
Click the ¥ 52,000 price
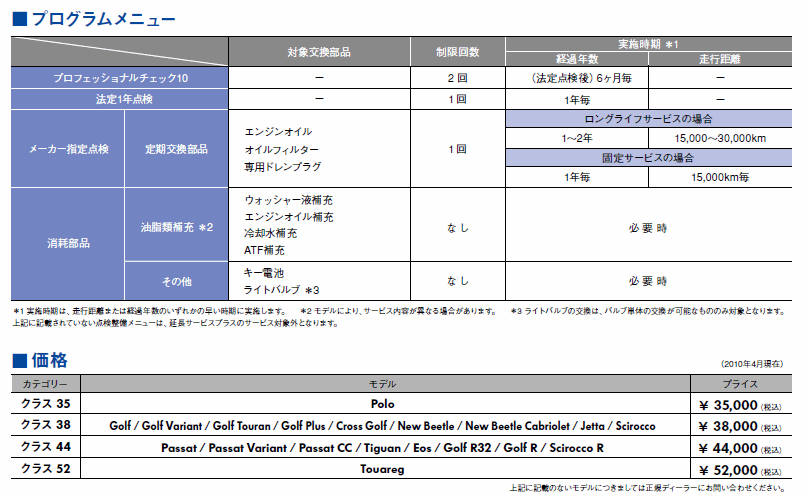pos(740,471)
